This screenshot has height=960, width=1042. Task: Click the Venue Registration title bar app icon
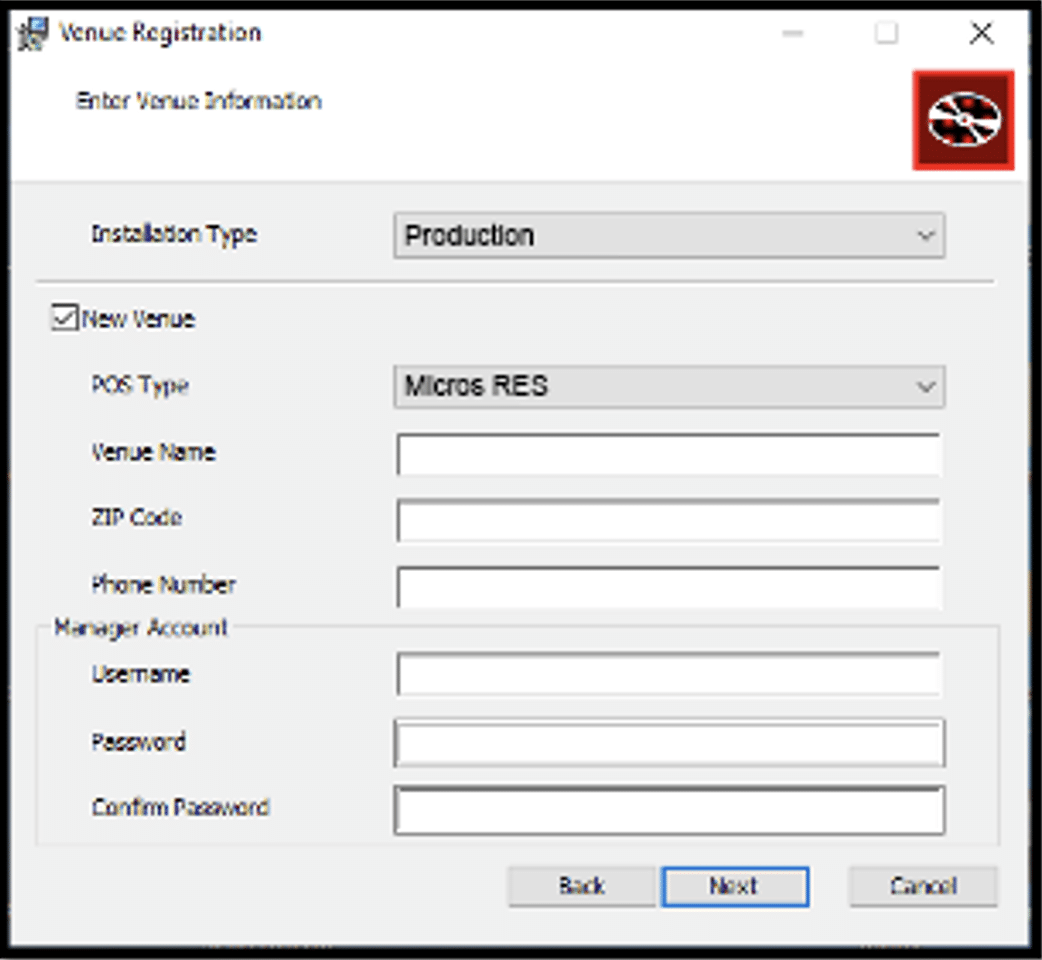click(x=33, y=33)
